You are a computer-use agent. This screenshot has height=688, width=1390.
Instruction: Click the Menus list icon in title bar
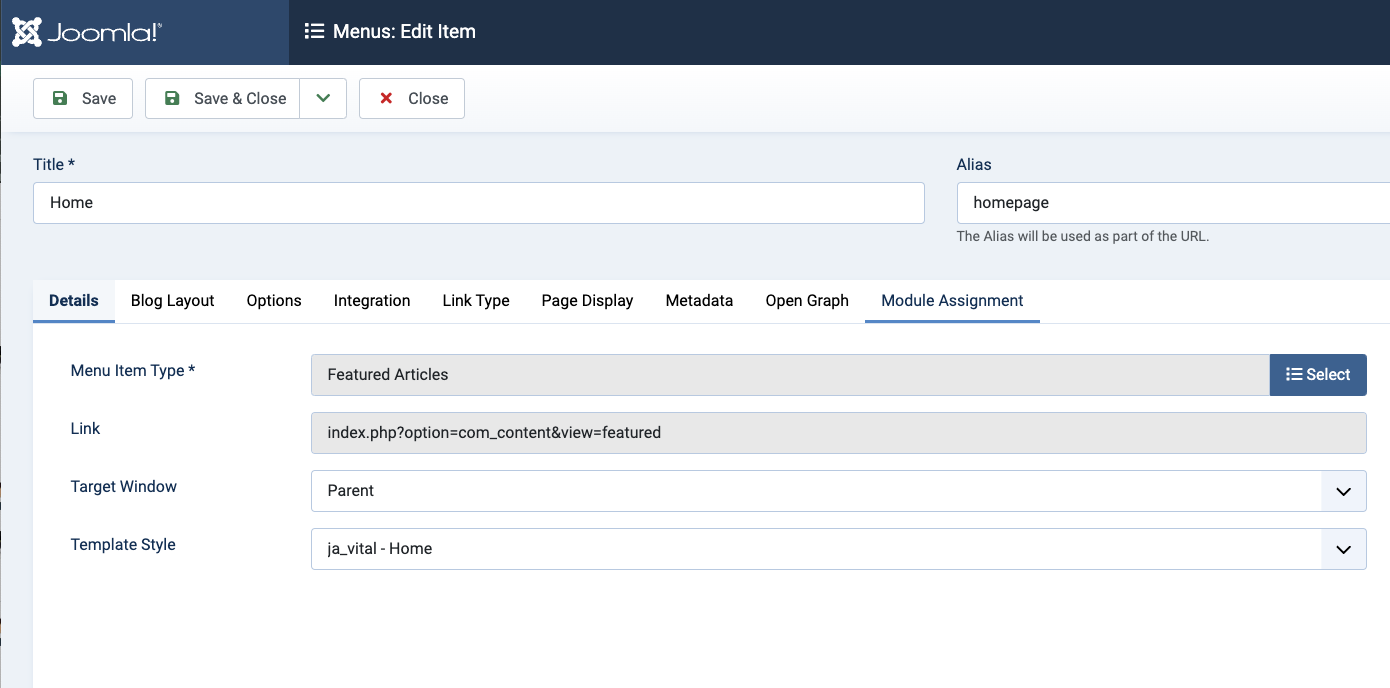[x=314, y=32]
